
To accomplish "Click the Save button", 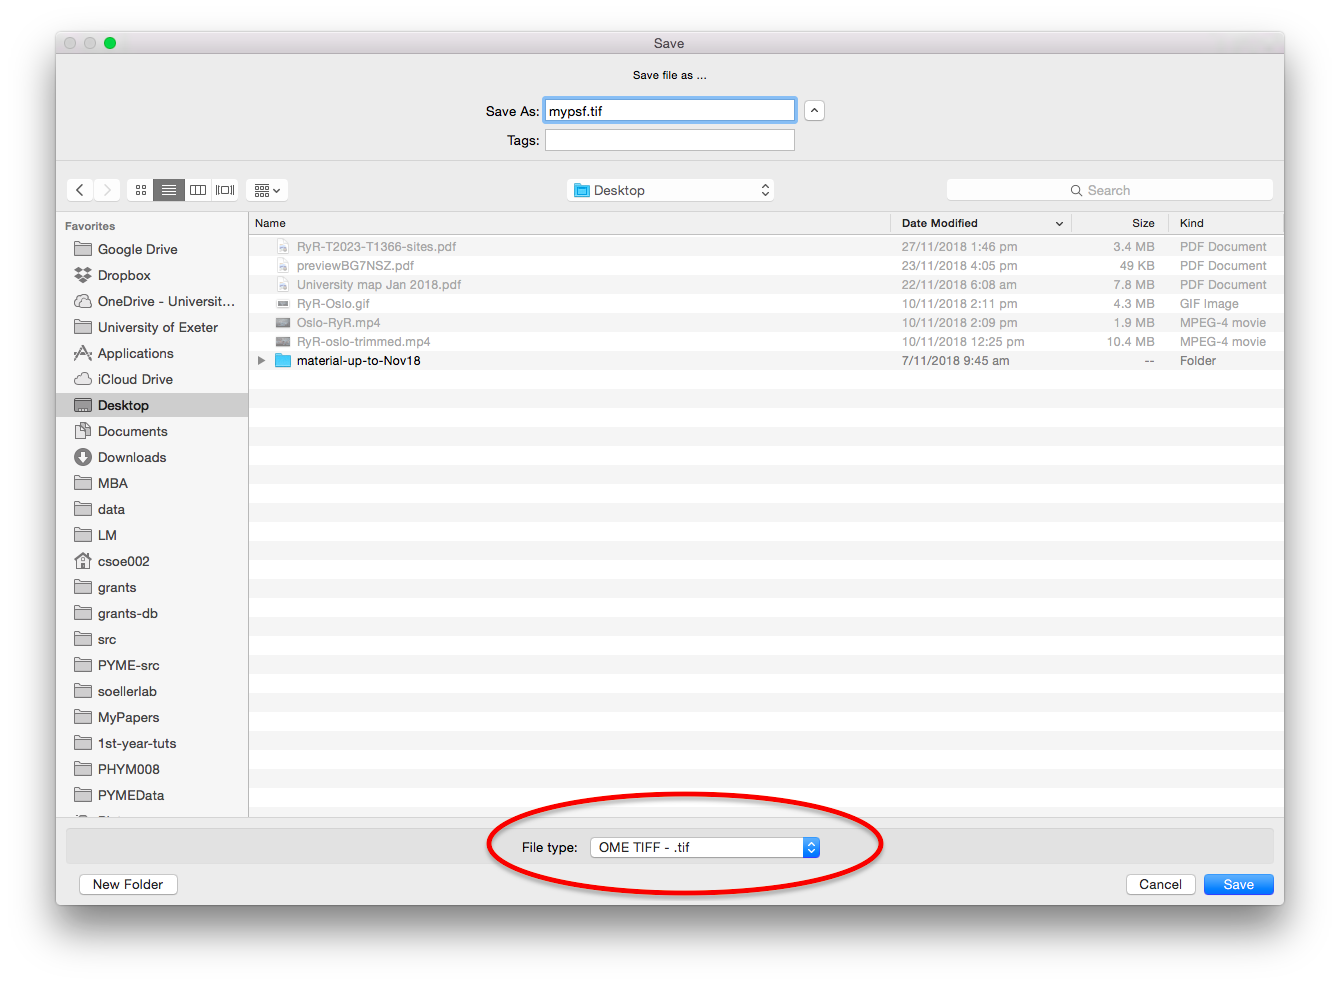I will [1238, 884].
